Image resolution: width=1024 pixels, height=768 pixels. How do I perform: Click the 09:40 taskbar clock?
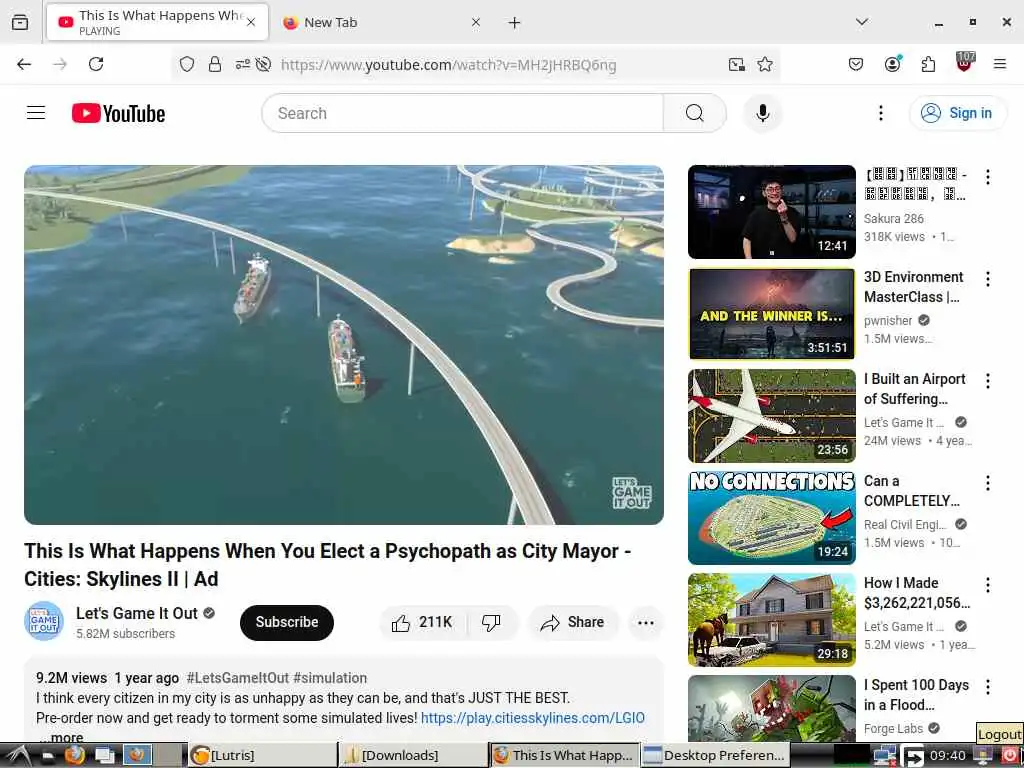(x=947, y=756)
